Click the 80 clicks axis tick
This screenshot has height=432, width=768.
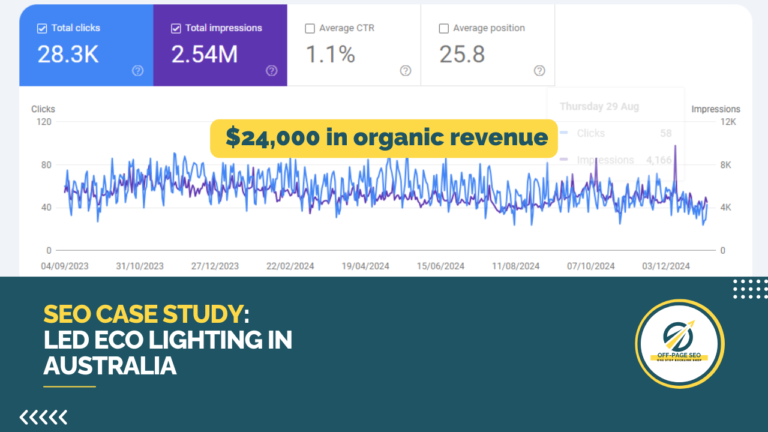(x=46, y=165)
